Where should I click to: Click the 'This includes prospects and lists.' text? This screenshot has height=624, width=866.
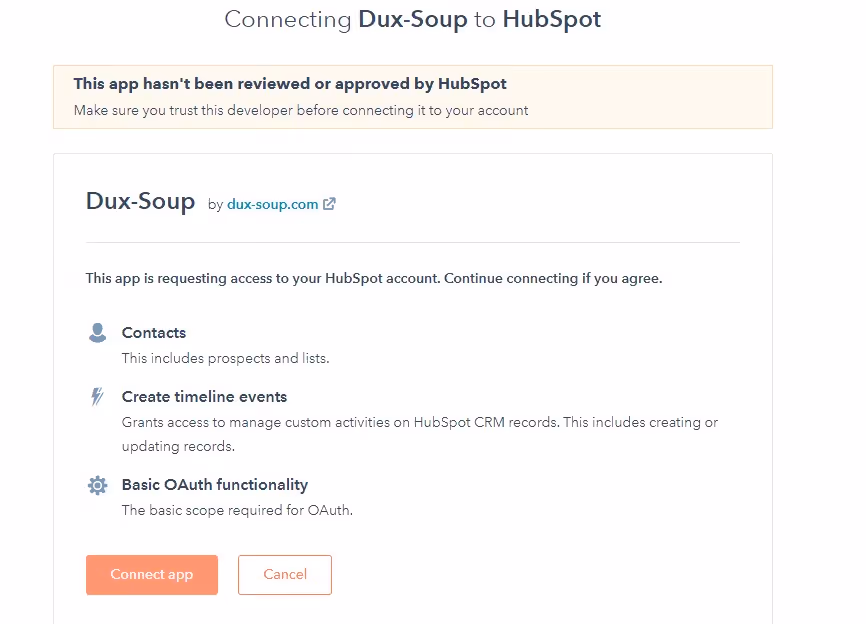[x=225, y=358]
